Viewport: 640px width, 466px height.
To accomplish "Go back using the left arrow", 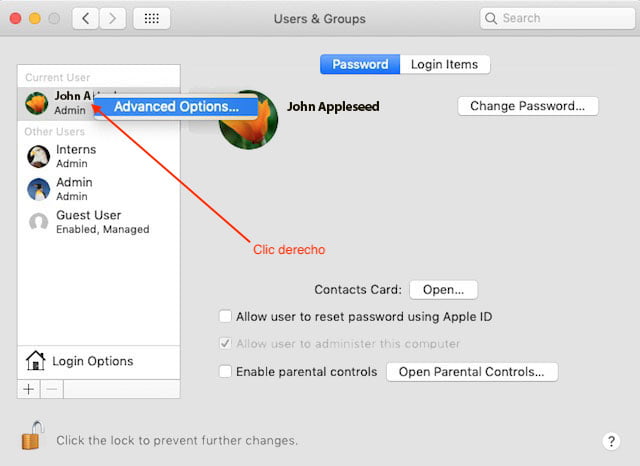I will (x=86, y=18).
